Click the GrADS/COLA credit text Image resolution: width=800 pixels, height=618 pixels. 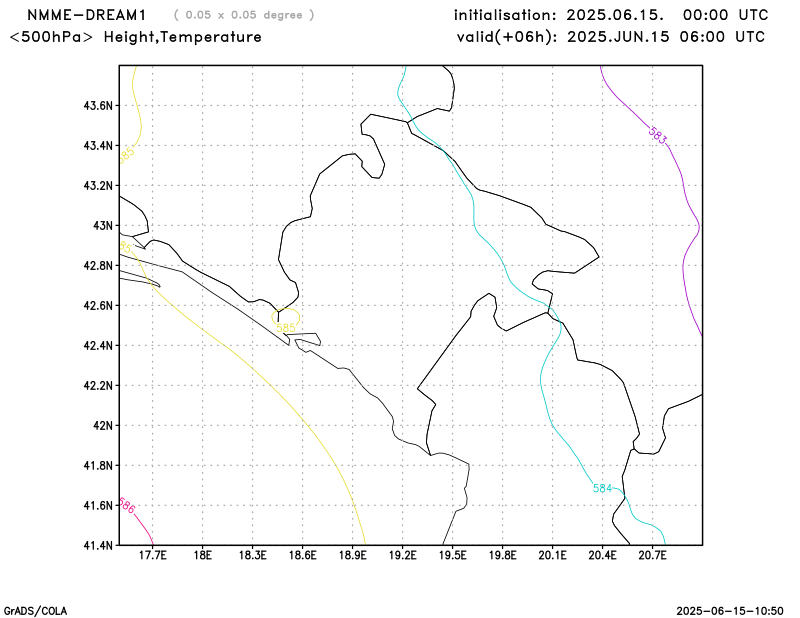tap(35, 611)
